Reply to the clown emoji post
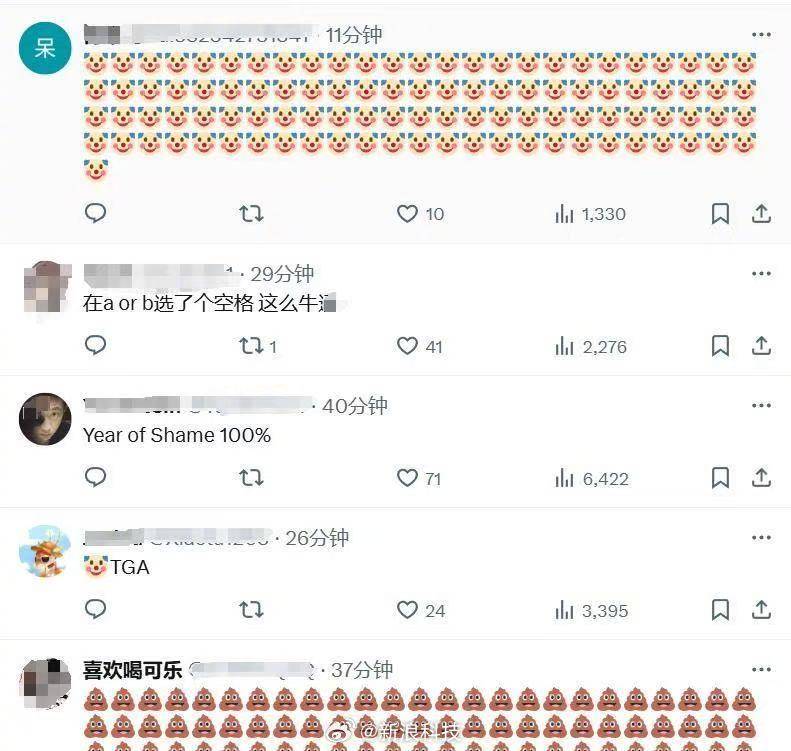This screenshot has height=751, width=791. 95,213
